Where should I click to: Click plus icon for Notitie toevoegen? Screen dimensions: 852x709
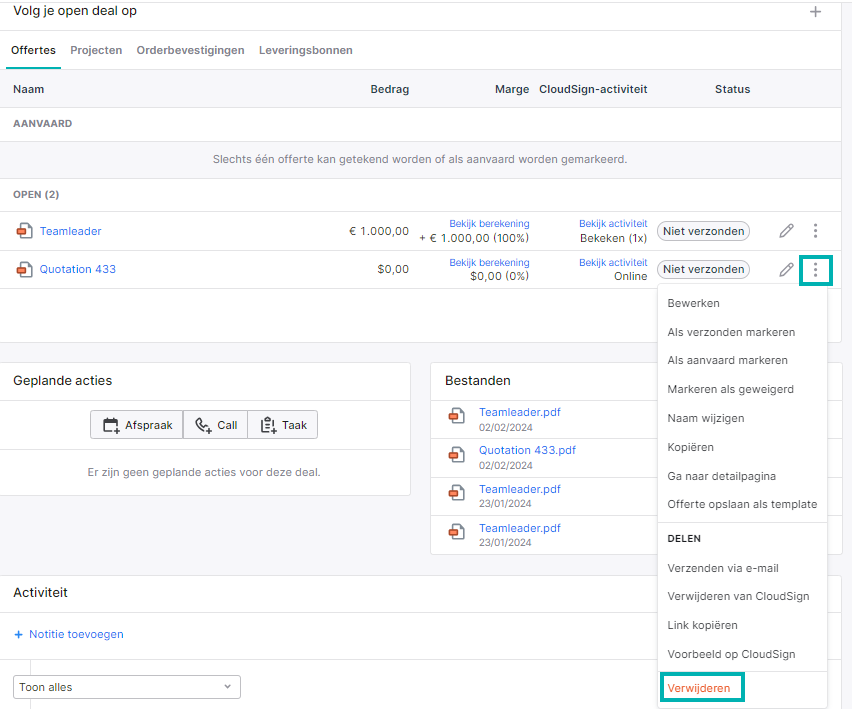[x=18, y=635]
